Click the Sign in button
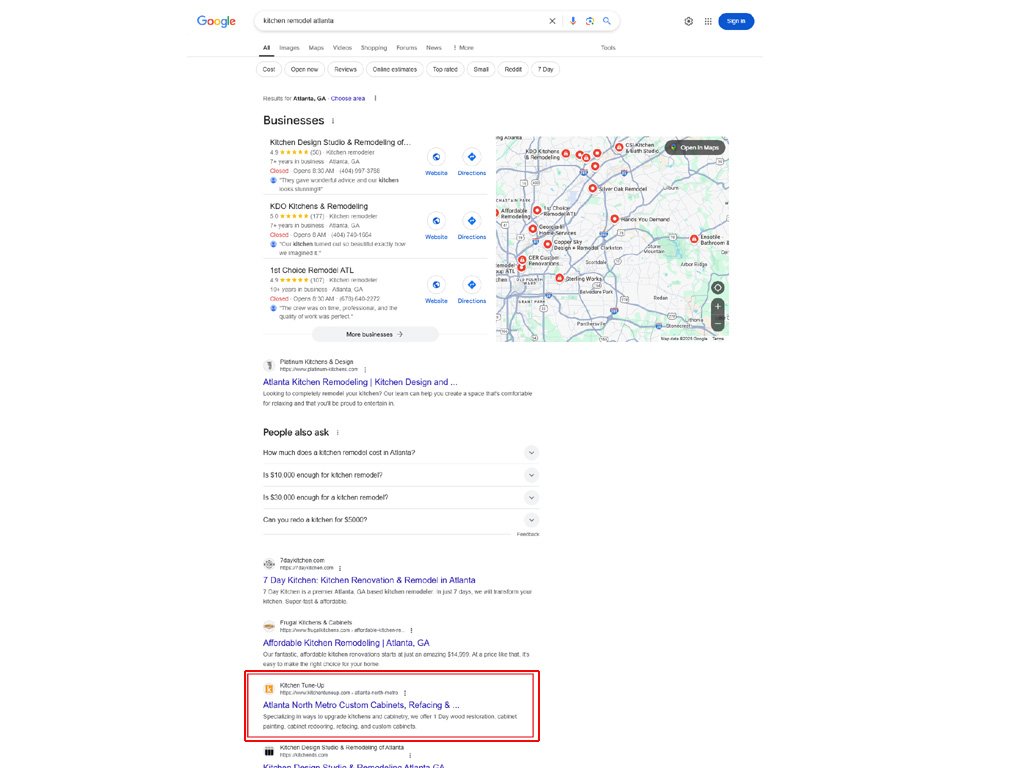 (x=736, y=22)
